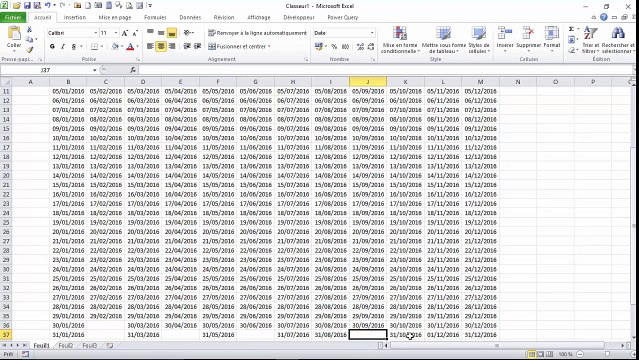Select the Feuil2 sheet tab
Screen dimensions: 639x360
pos(66,345)
